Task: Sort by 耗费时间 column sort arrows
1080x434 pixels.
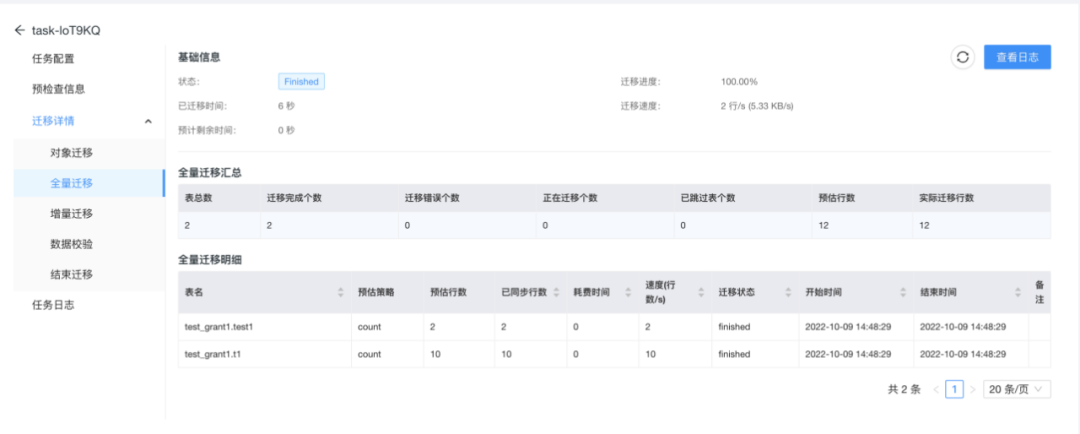Action: click(628, 292)
